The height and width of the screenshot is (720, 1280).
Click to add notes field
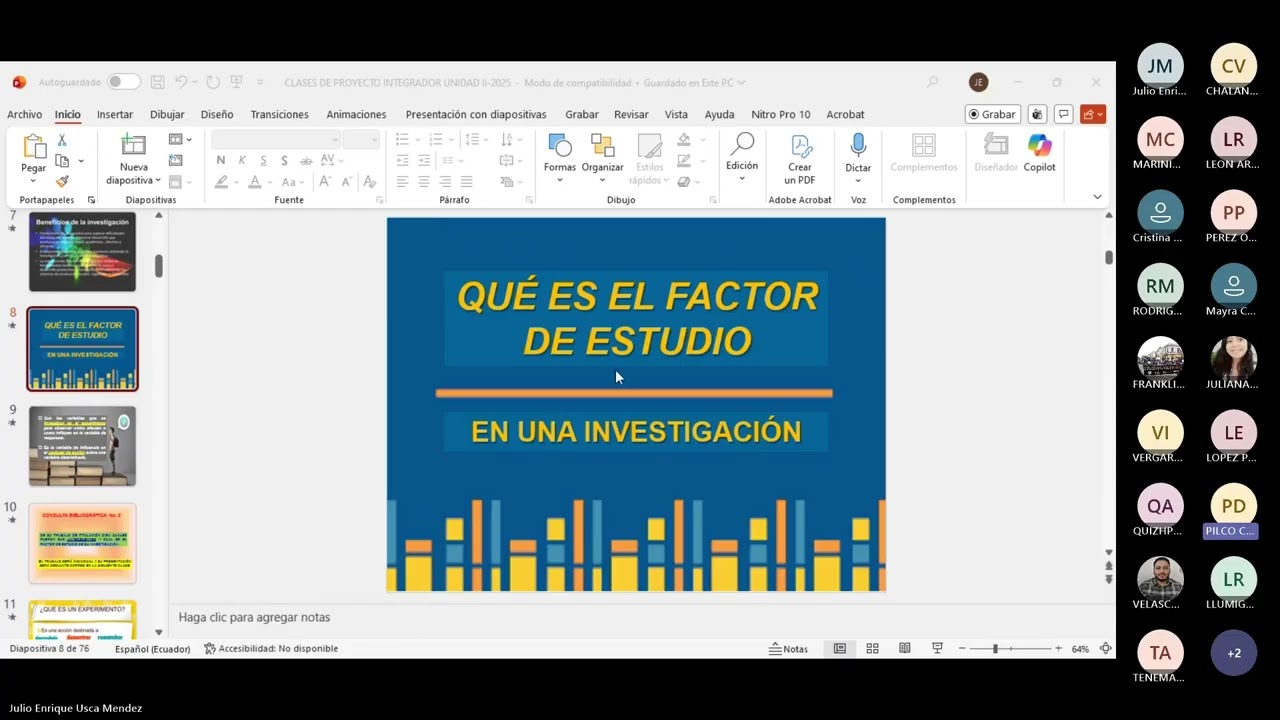pyautogui.click(x=640, y=617)
